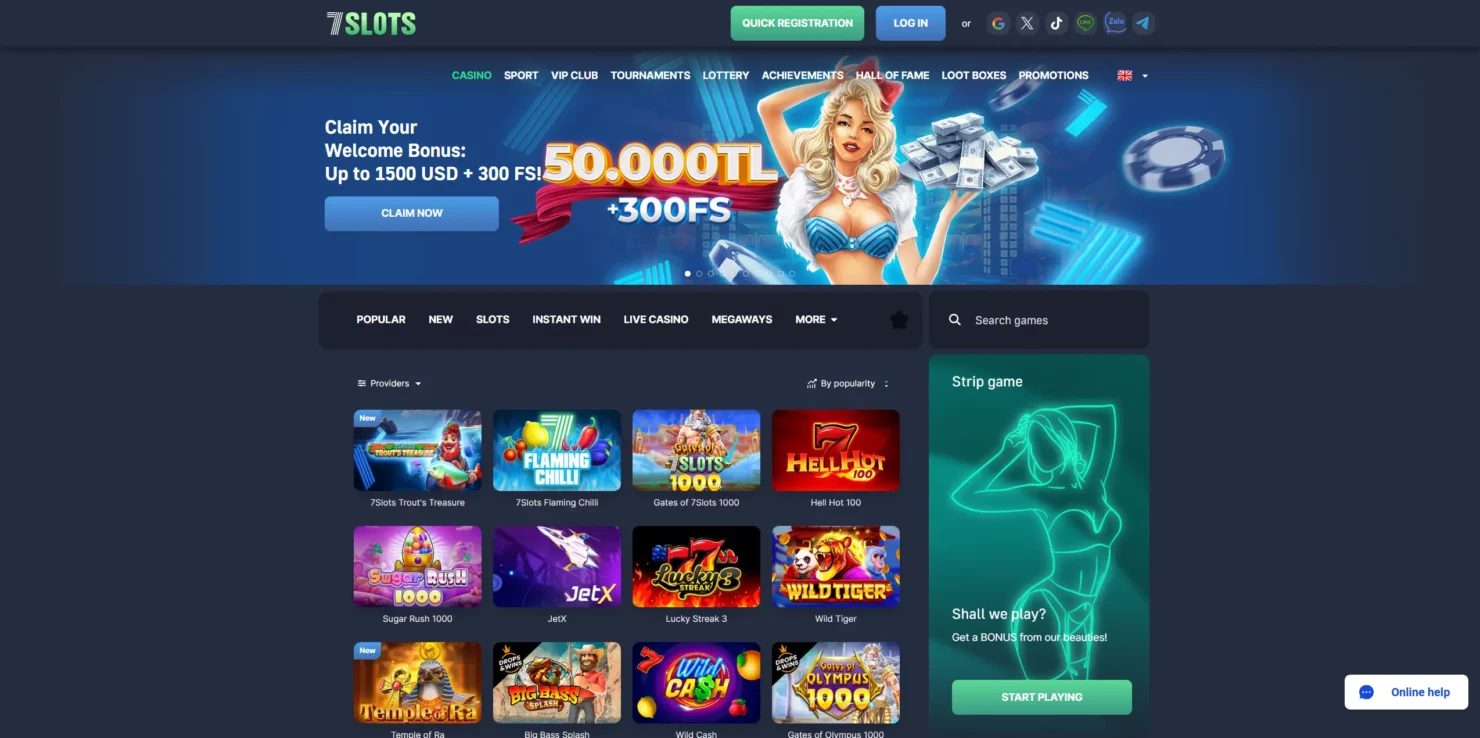Open the TOURNAMENTS menu item

(x=650, y=75)
